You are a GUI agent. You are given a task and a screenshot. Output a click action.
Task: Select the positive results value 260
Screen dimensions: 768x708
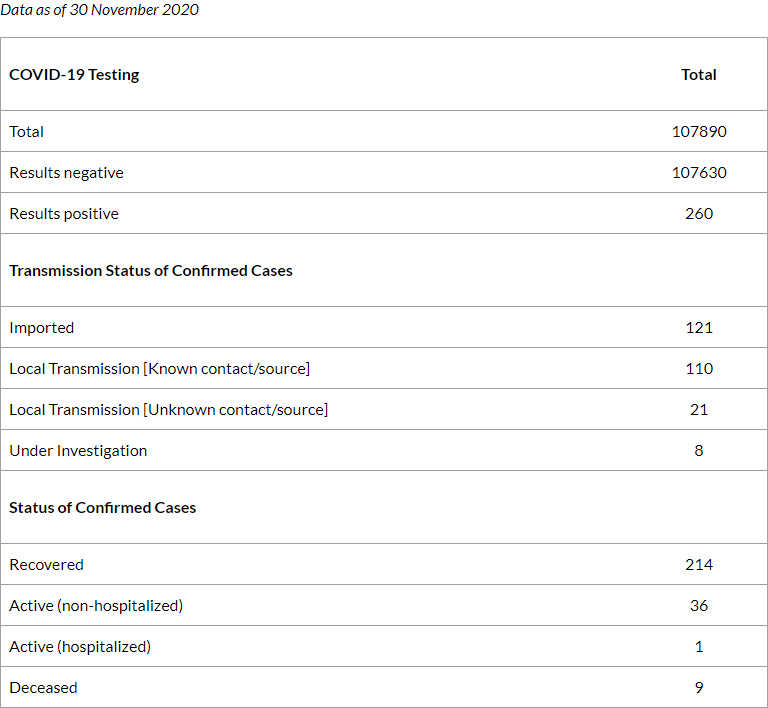pos(699,214)
